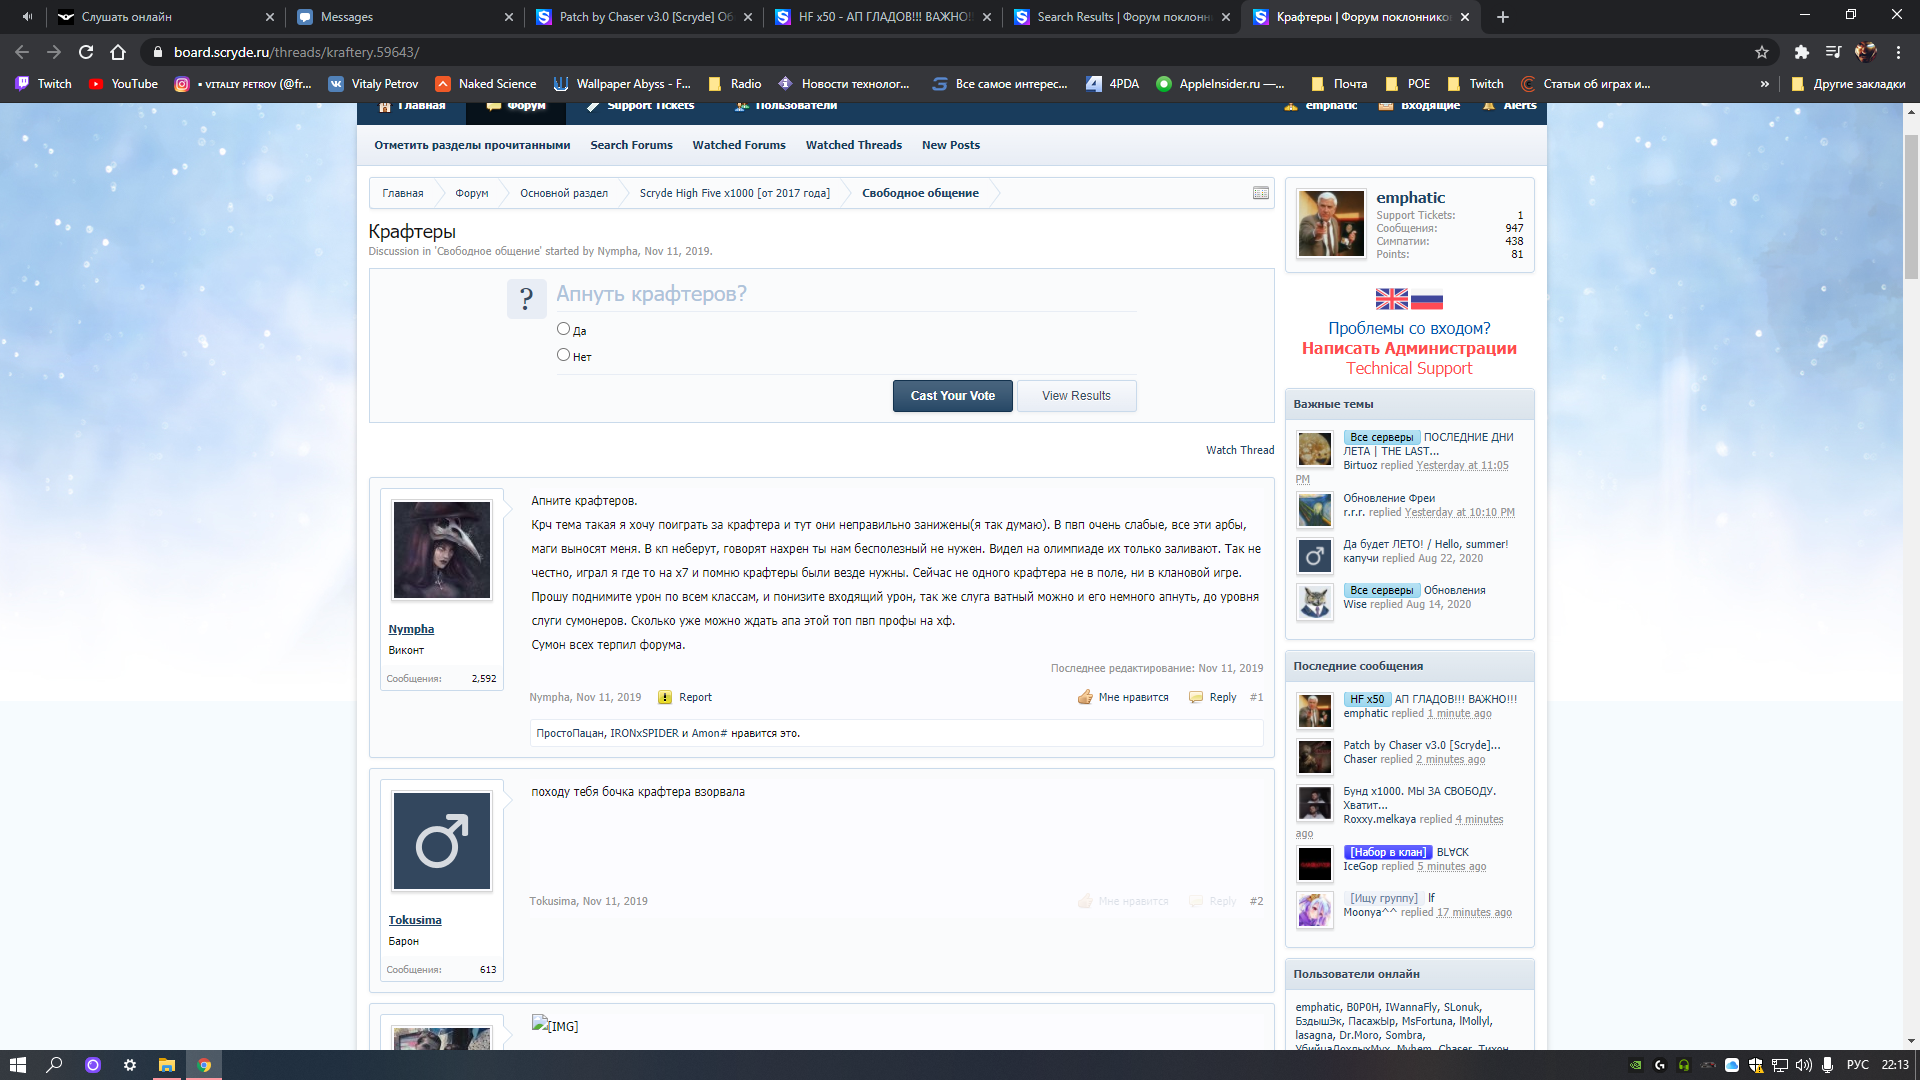Click the Russian flag language icon
Screen dimensions: 1920x1080
pos(1427,299)
